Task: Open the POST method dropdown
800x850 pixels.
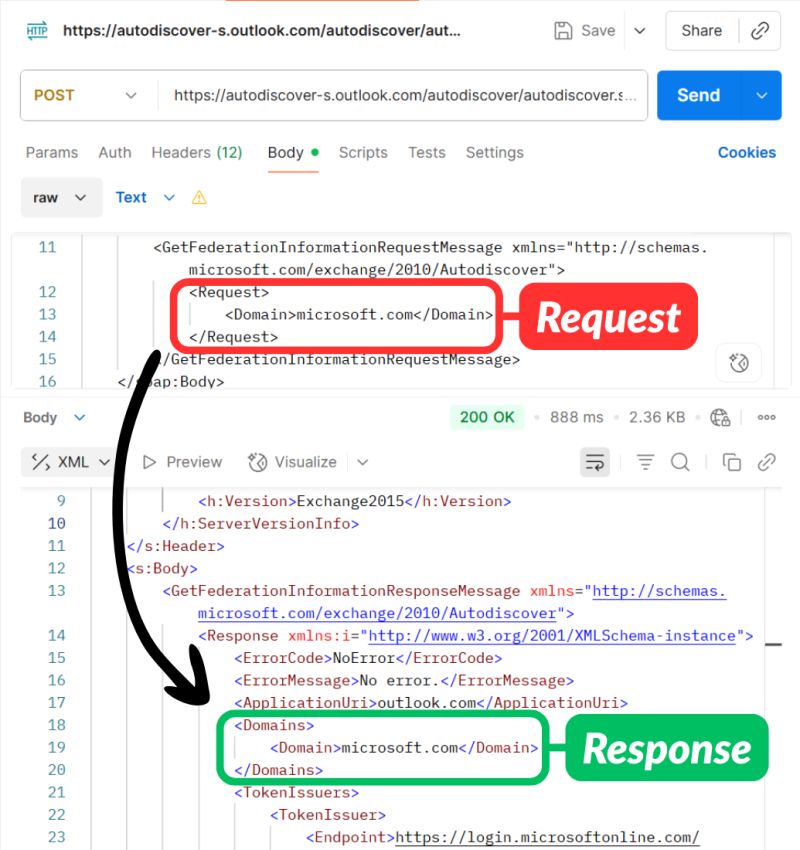Action: 87,95
